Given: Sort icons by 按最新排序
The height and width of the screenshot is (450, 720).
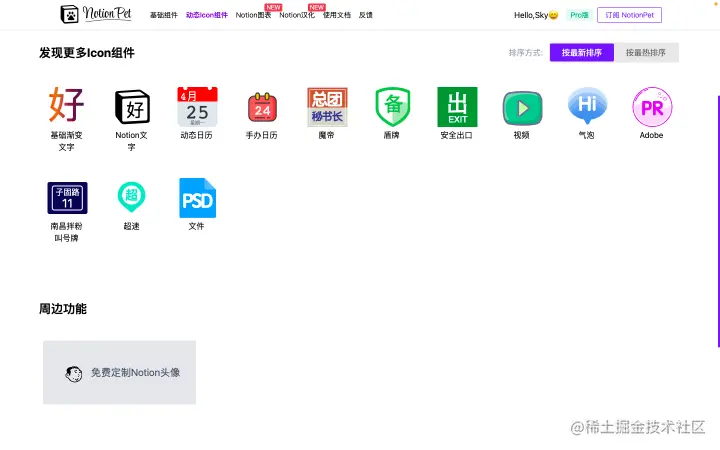Looking at the screenshot, I should [582, 53].
